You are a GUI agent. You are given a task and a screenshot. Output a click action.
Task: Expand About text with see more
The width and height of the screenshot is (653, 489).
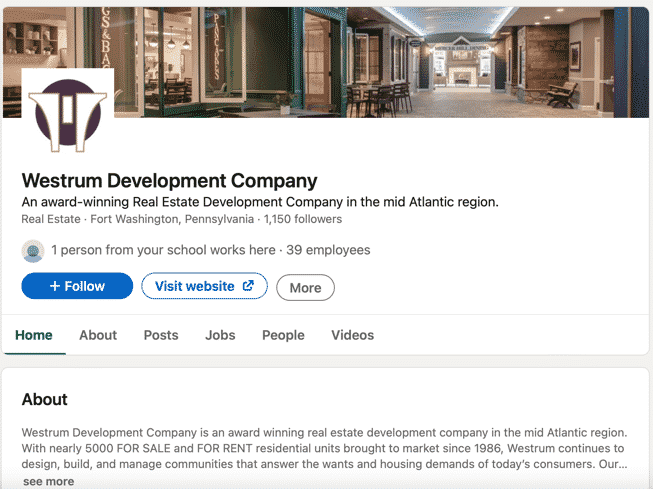pyautogui.click(x=49, y=482)
